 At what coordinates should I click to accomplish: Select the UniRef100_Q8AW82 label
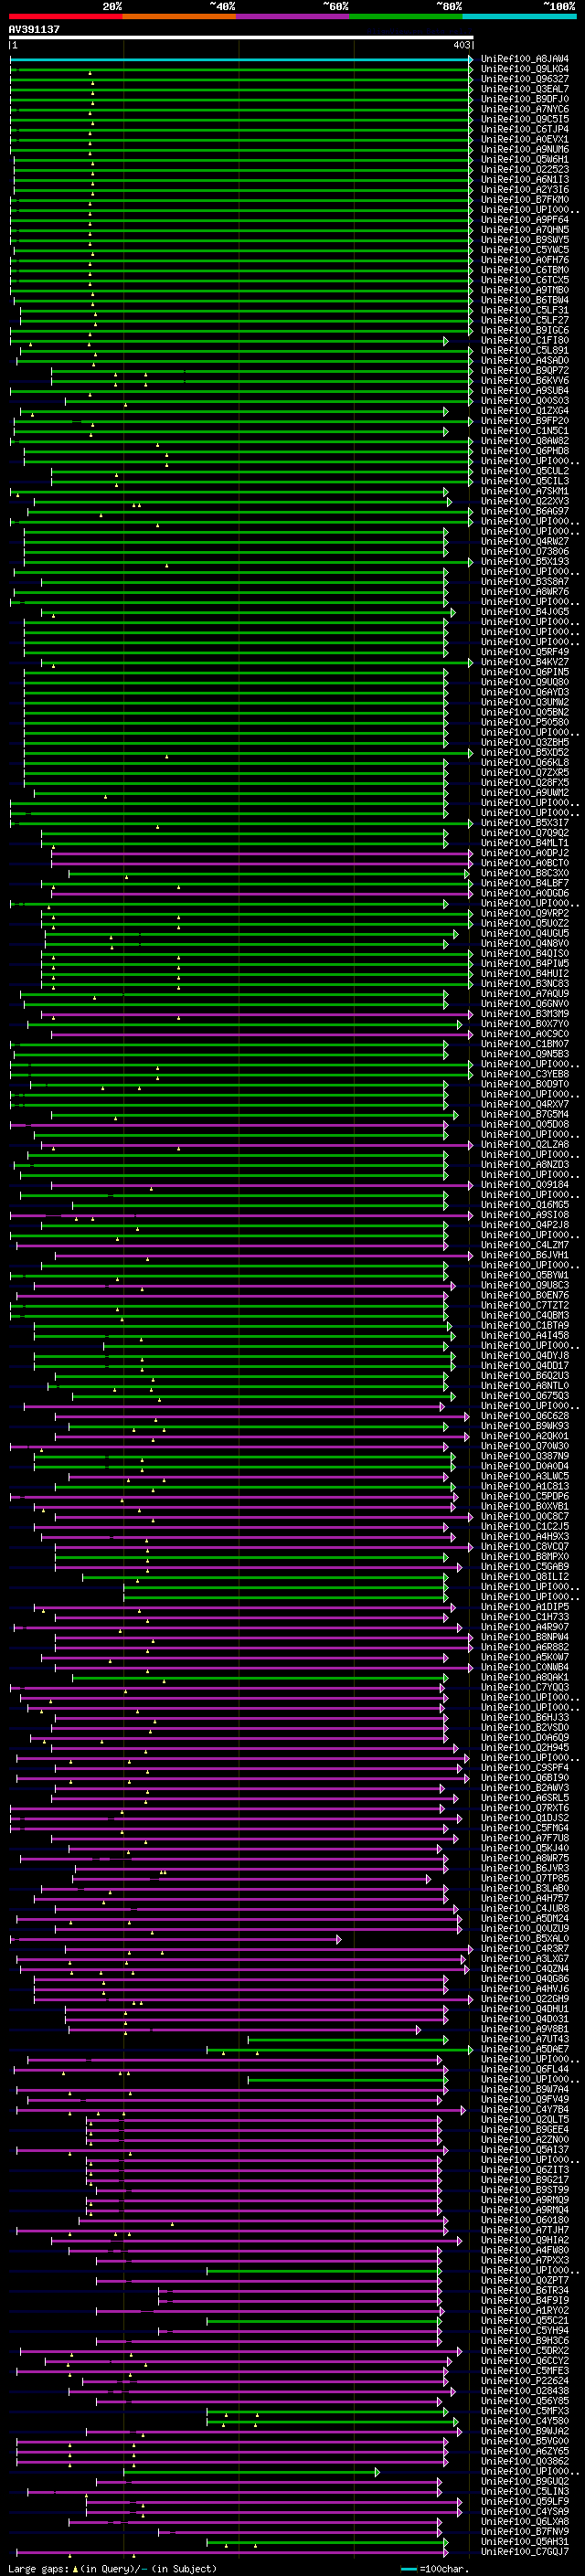(525, 441)
